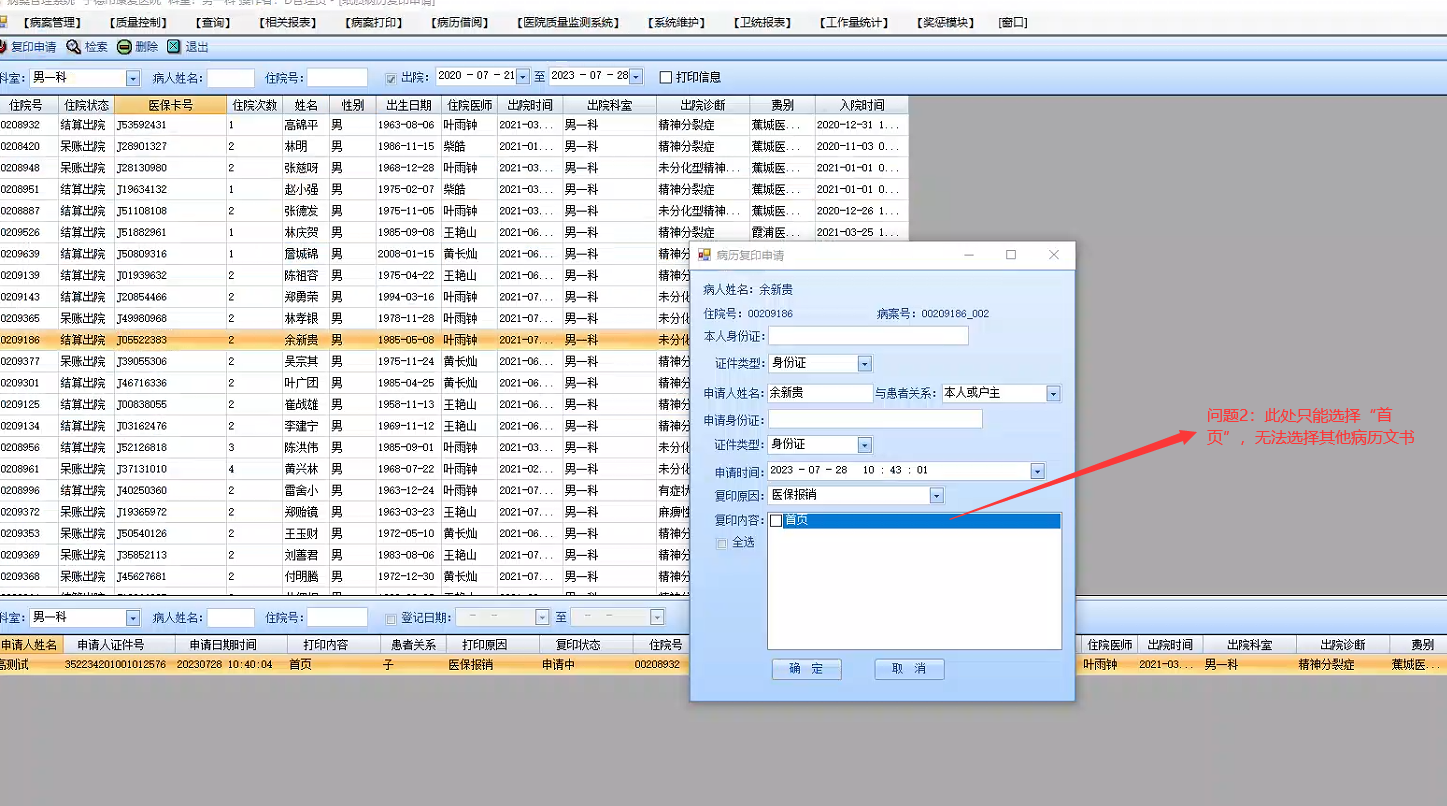Tick the 登记日期 checkbox in lower filter
The height and width of the screenshot is (806, 1447).
(391, 618)
